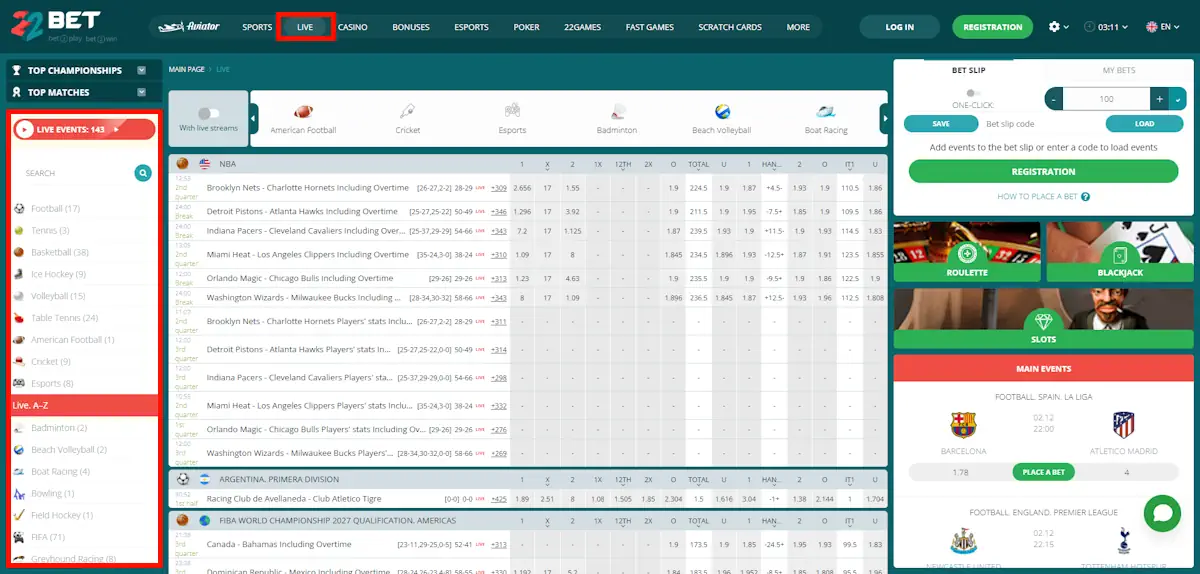
Task: Click odds 2.656 for Brooklyn Nets win
Action: pyautogui.click(x=521, y=188)
